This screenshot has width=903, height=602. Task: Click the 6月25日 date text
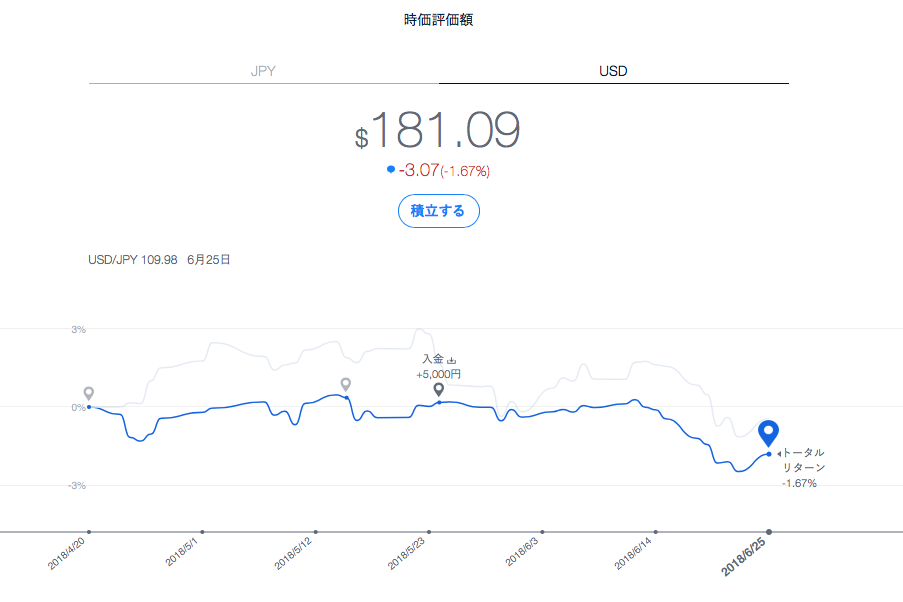(208, 260)
